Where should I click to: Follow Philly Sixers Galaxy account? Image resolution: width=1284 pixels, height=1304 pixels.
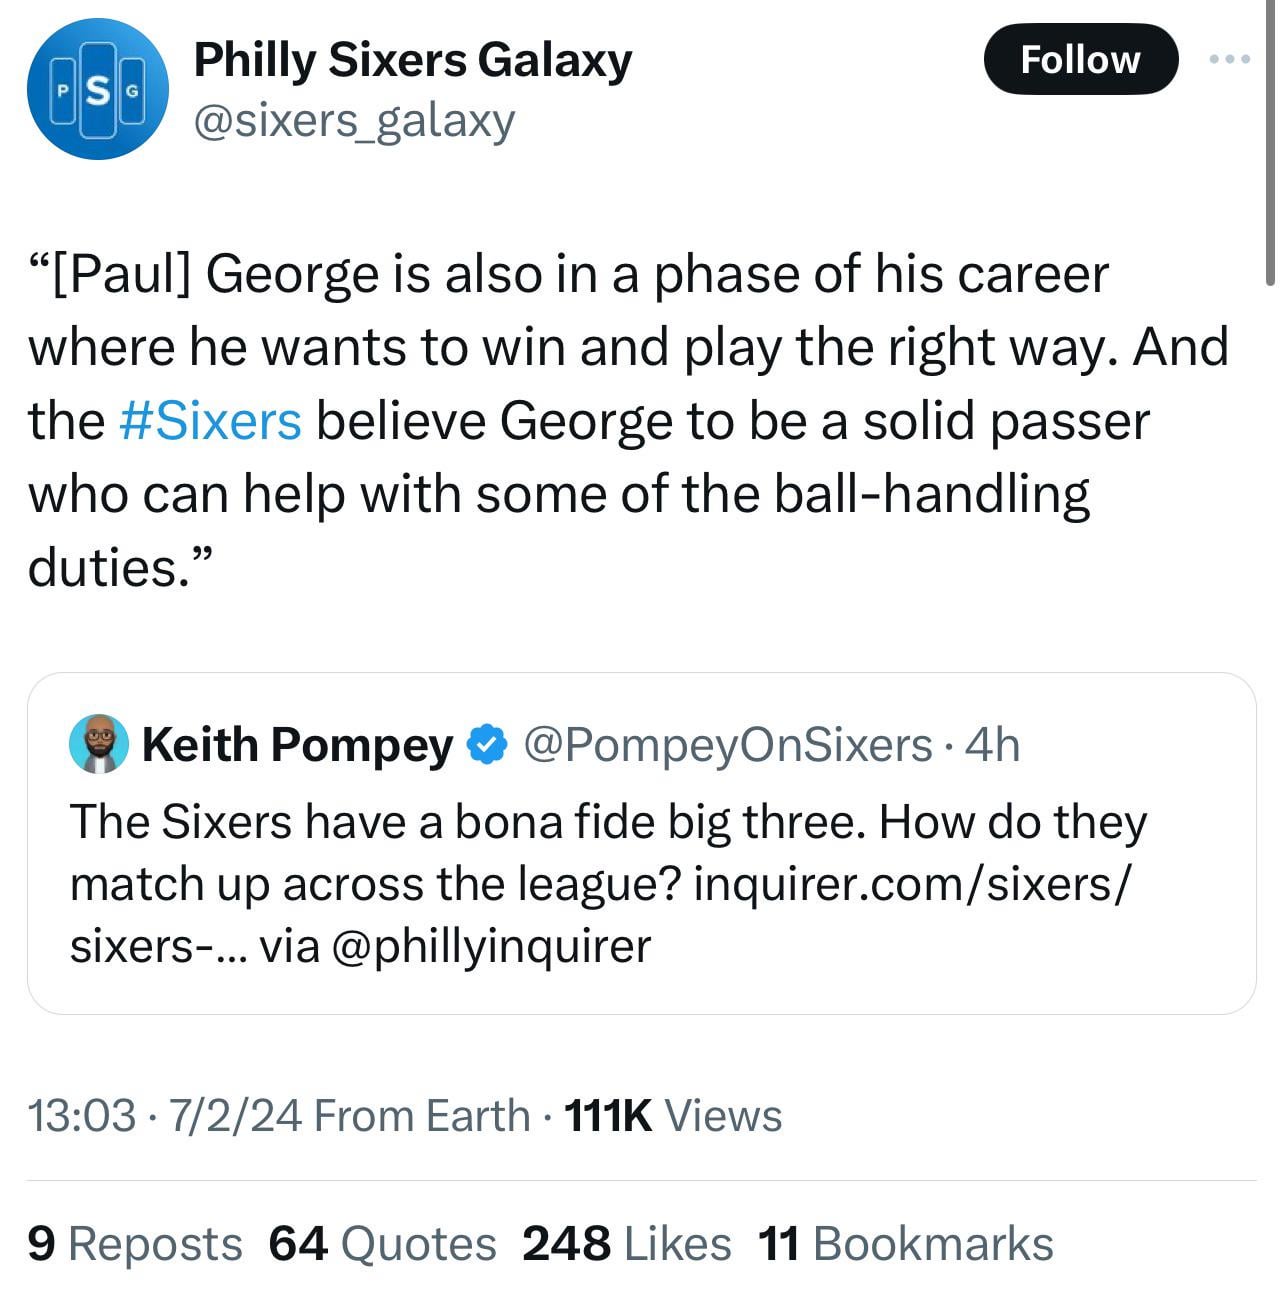[x=1080, y=60]
